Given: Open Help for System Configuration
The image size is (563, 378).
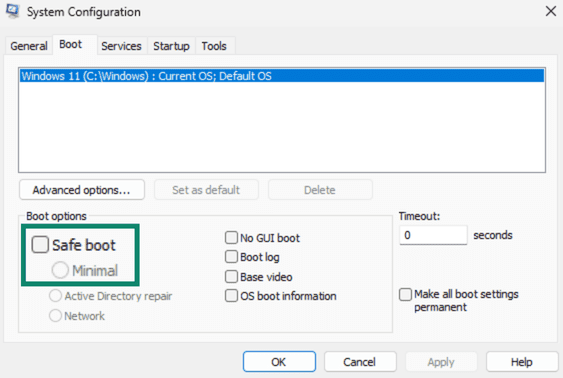Looking at the screenshot, I should [522, 361].
